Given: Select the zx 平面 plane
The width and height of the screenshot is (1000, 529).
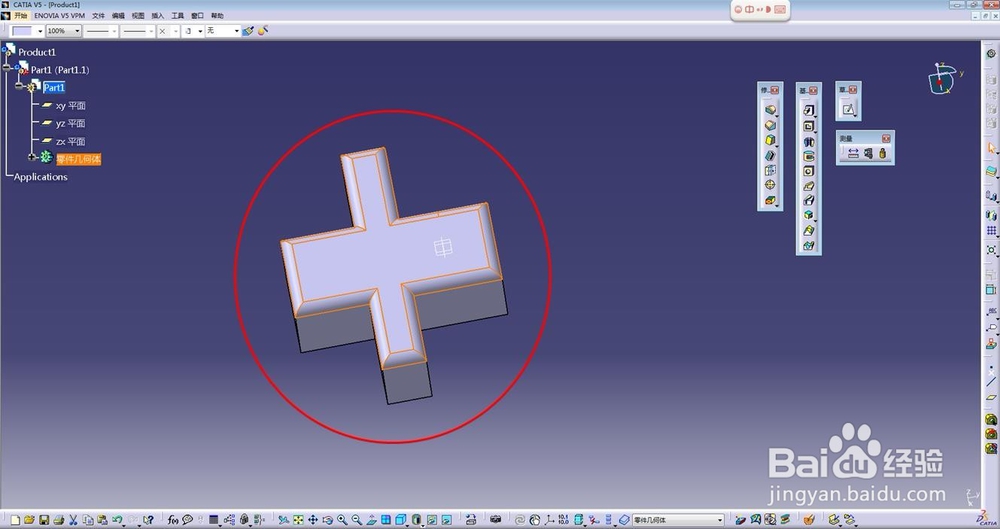Looking at the screenshot, I should [x=70, y=141].
